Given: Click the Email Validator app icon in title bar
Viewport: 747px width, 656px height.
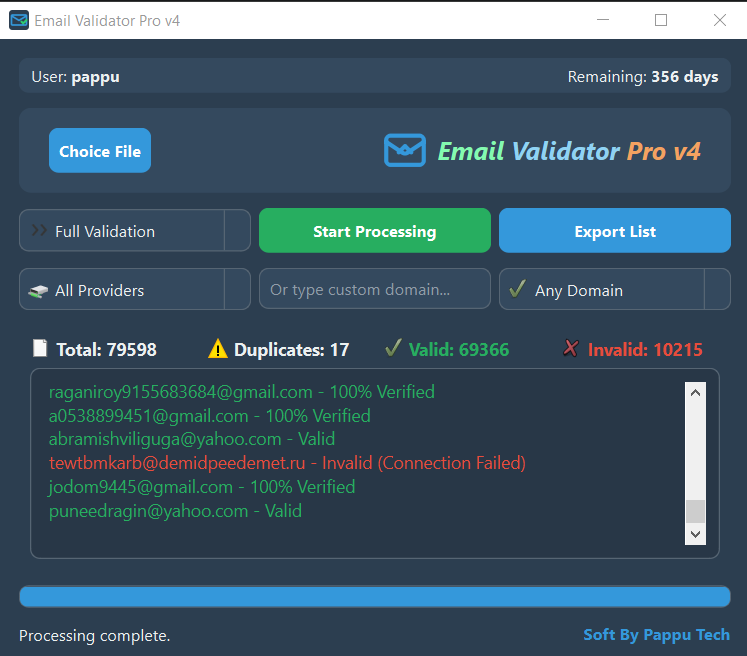Looking at the screenshot, I should coord(19,20).
